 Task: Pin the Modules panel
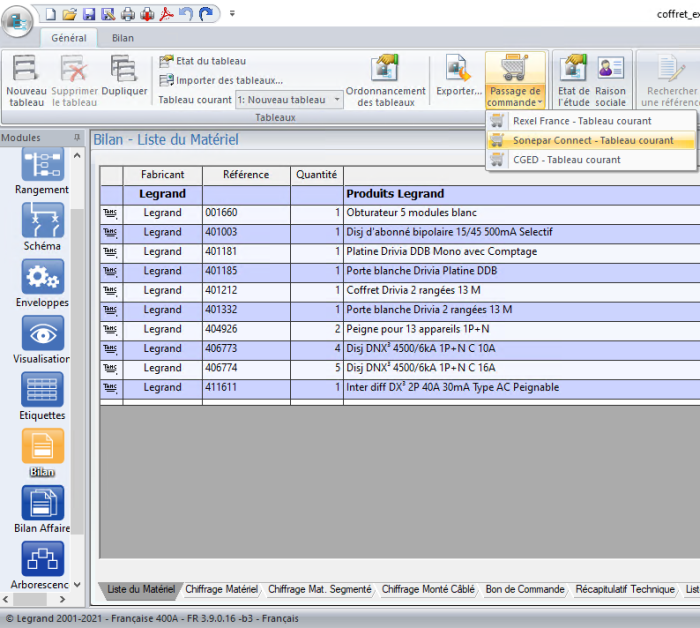click(x=77, y=137)
